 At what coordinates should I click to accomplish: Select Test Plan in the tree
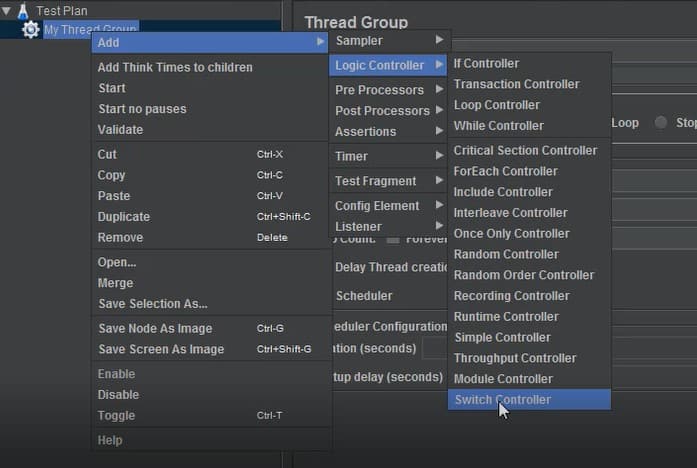[x=62, y=11]
